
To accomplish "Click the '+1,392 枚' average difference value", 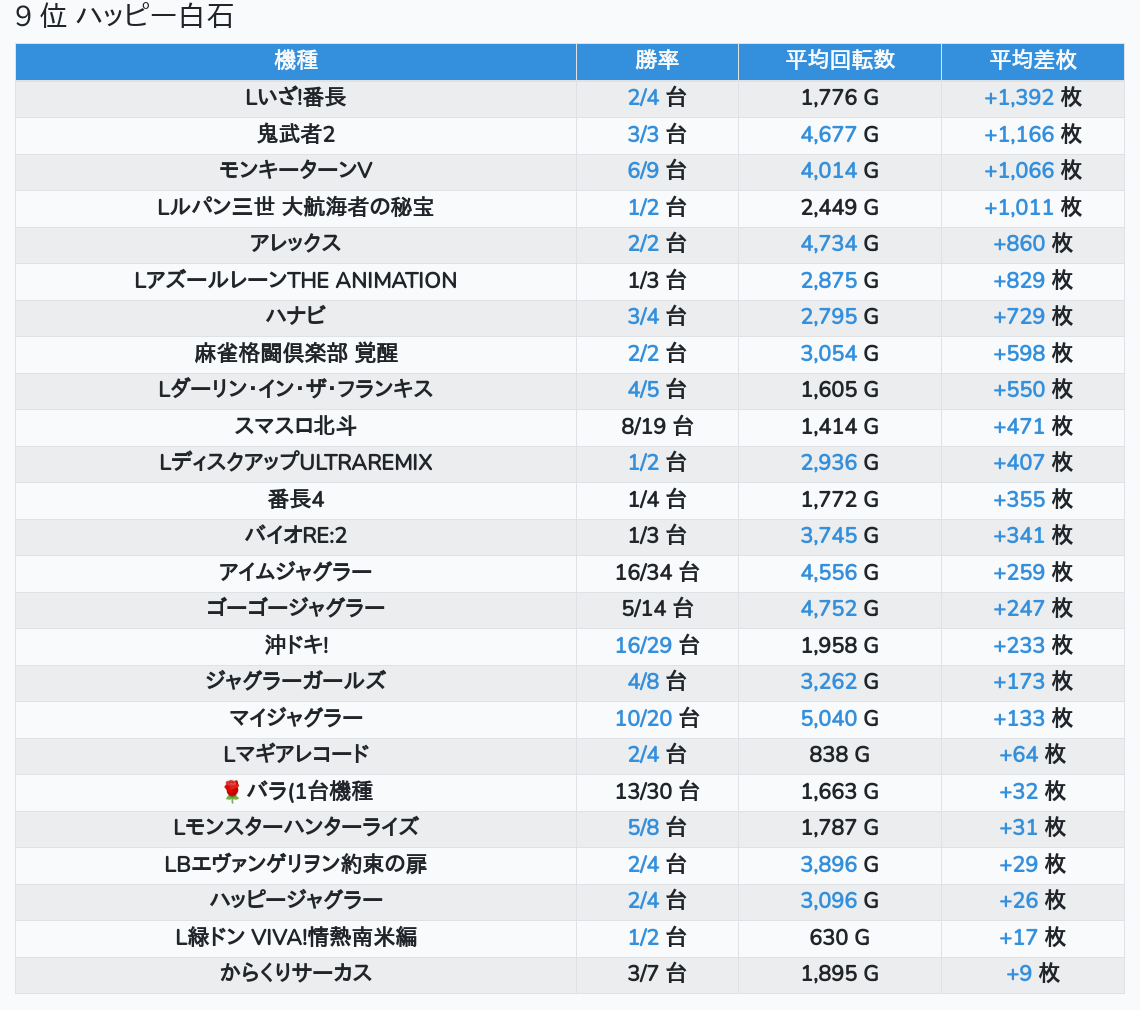I will tap(1032, 97).
